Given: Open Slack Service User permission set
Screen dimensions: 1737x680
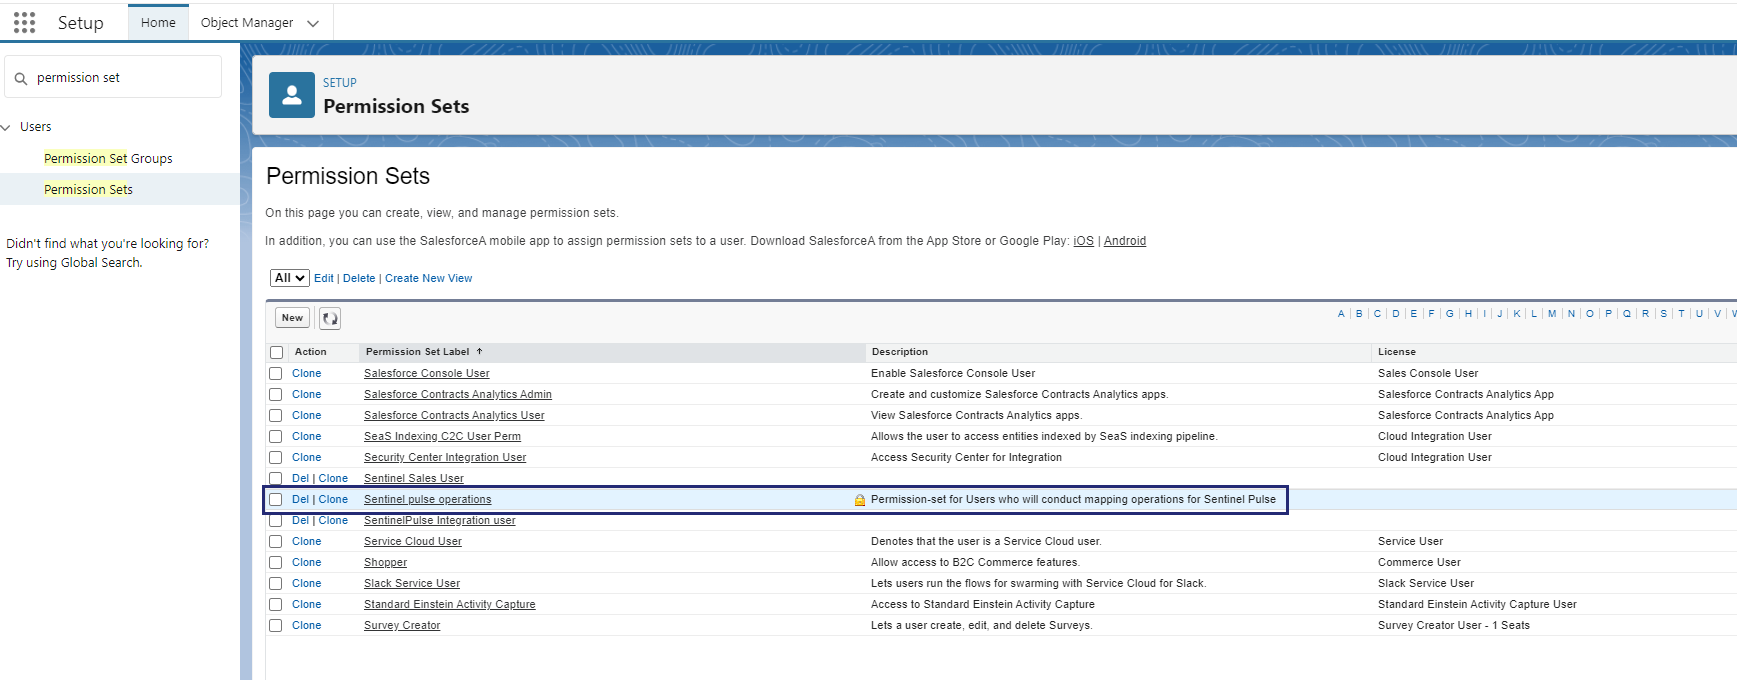Looking at the screenshot, I should pyautogui.click(x=412, y=583).
